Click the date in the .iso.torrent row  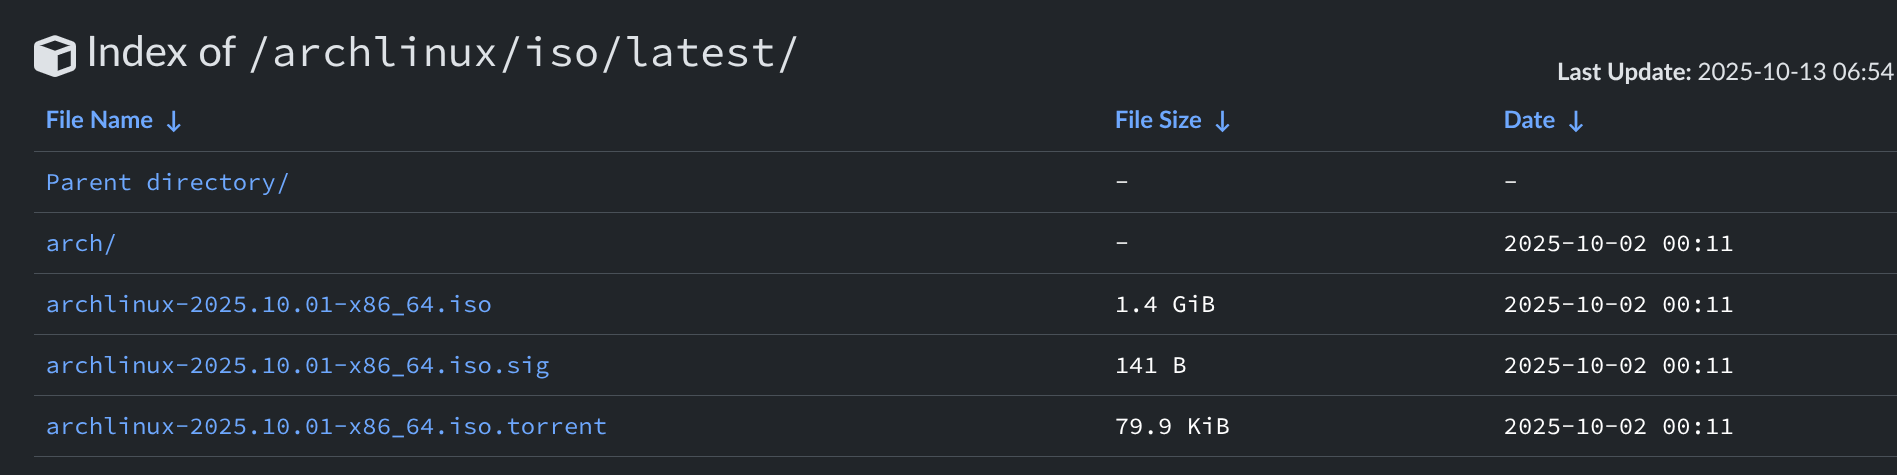[x=1618, y=426]
